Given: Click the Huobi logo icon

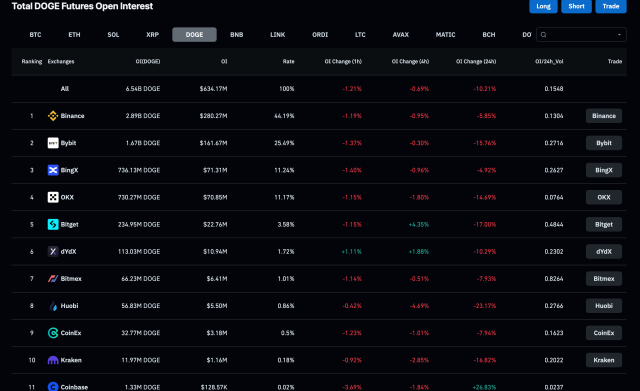Looking at the screenshot, I should point(53,306).
